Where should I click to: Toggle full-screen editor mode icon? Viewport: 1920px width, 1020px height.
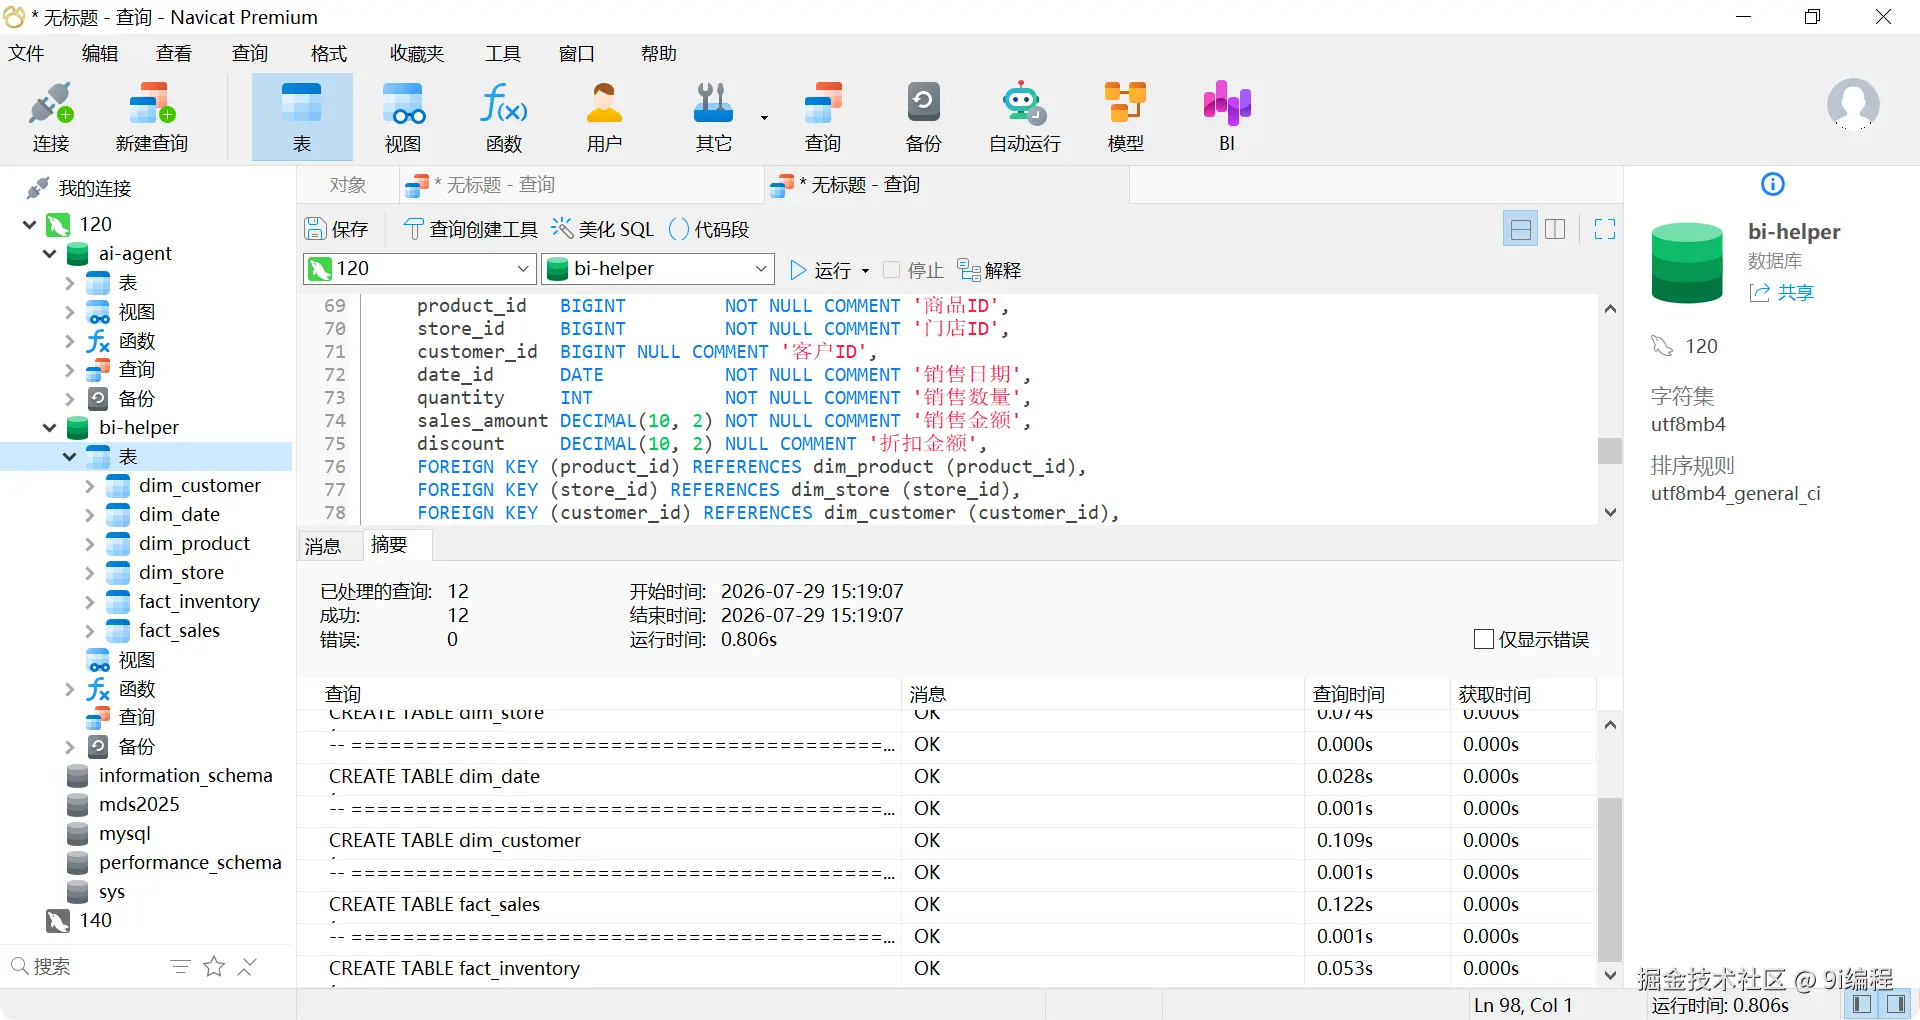pos(1605,229)
